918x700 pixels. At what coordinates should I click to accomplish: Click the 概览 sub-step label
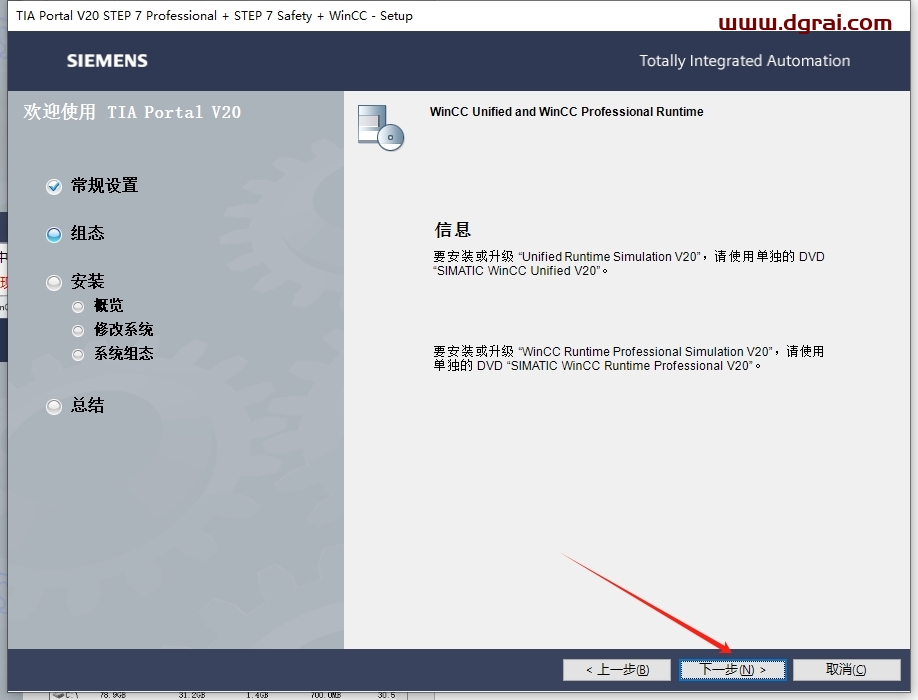click(109, 306)
